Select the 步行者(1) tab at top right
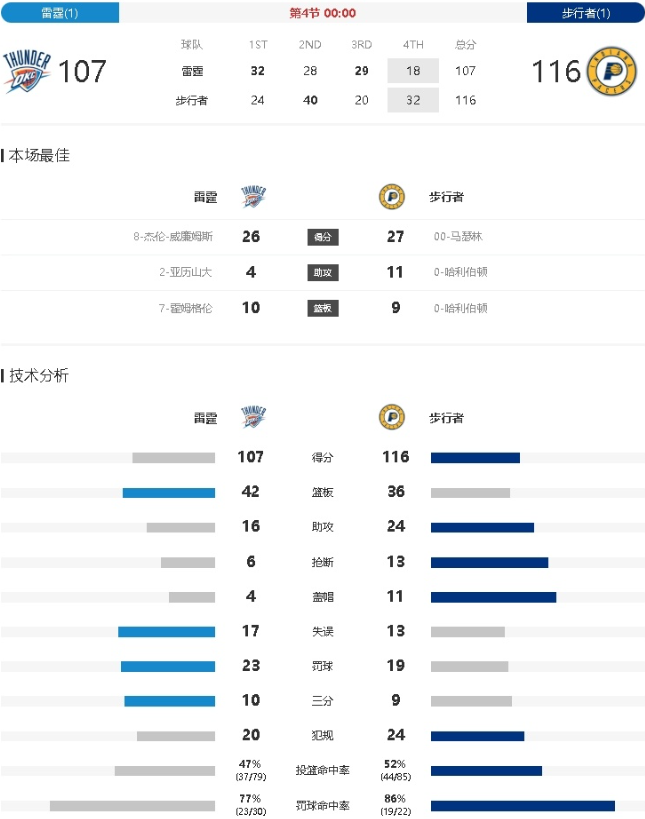Viewport: 645px width, 819px height. point(585,13)
